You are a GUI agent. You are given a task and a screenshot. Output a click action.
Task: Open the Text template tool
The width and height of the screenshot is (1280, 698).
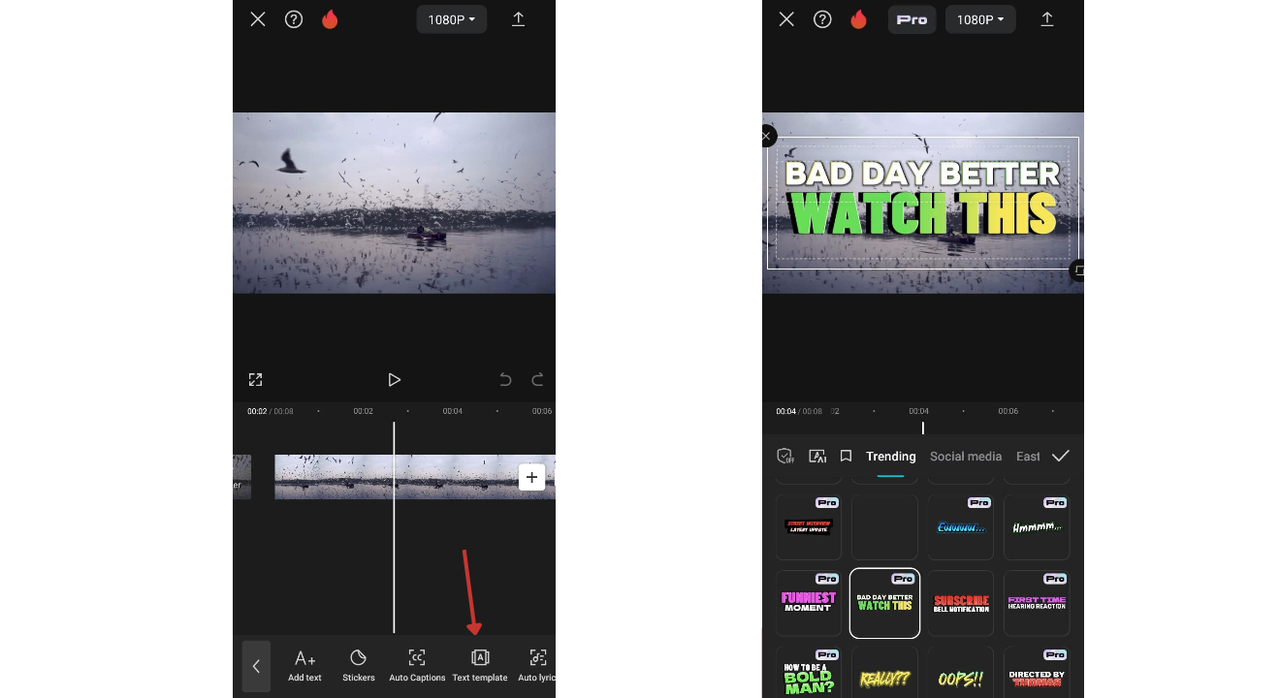coord(480,665)
